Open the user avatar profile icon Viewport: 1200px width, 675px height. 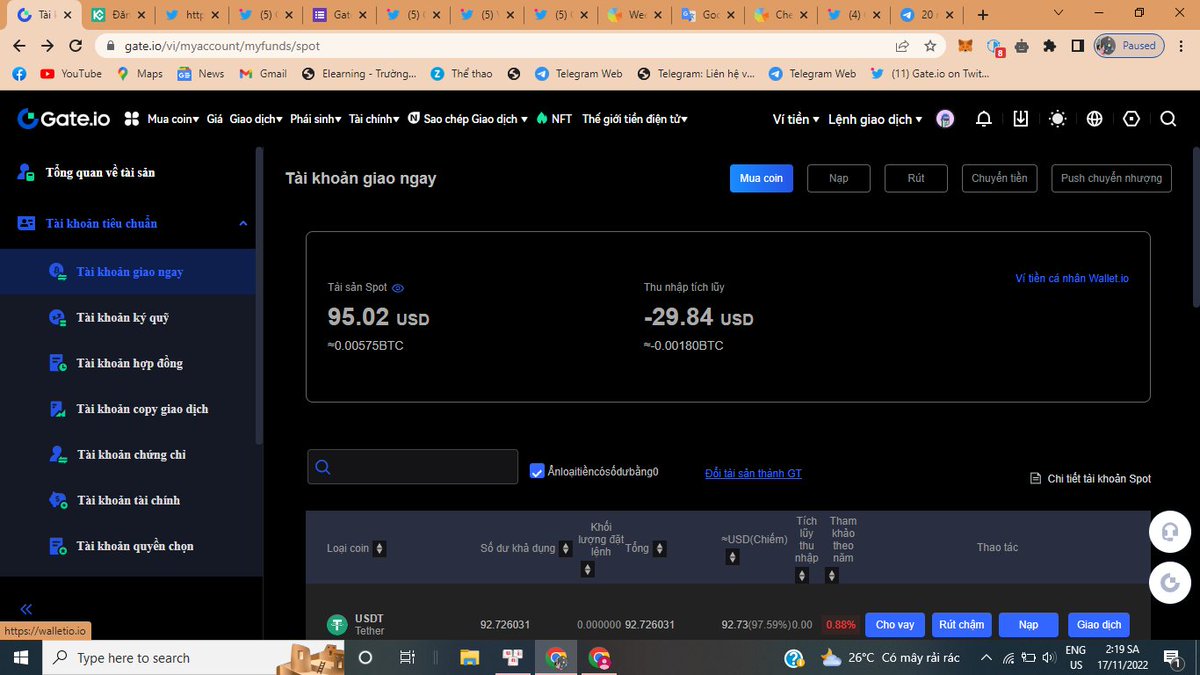(x=945, y=119)
